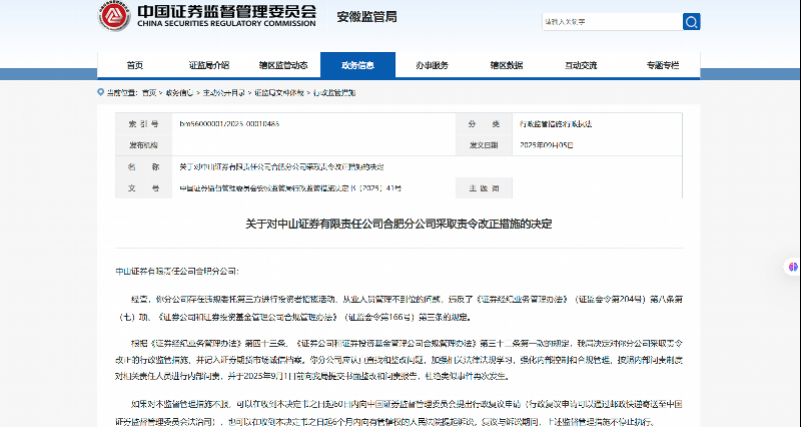Click into the keyword search input field
This screenshot has width=801, height=427.
point(612,21)
